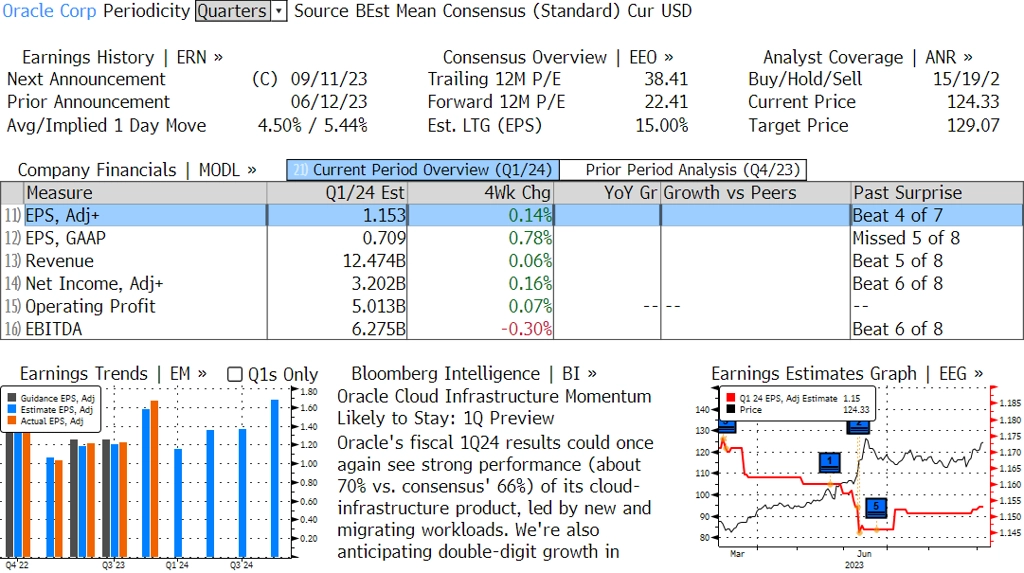Screen dimensions: 1024x573
Task: Select the Net Income, Adj+ row
Action: point(511,284)
